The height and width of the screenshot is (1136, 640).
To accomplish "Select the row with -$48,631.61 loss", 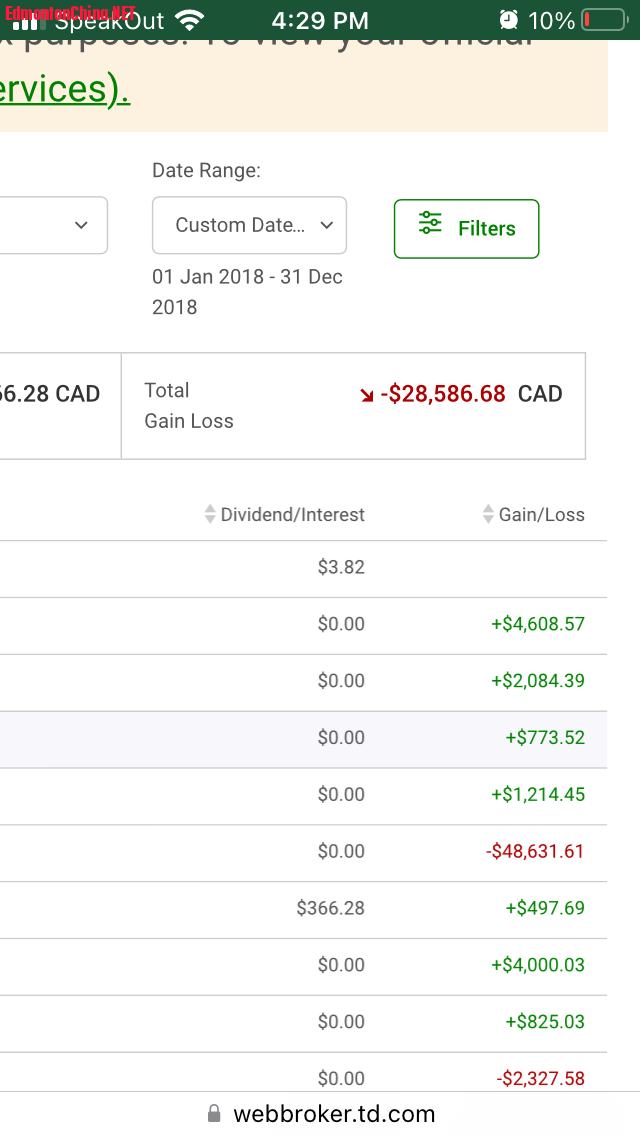I will [x=300, y=852].
